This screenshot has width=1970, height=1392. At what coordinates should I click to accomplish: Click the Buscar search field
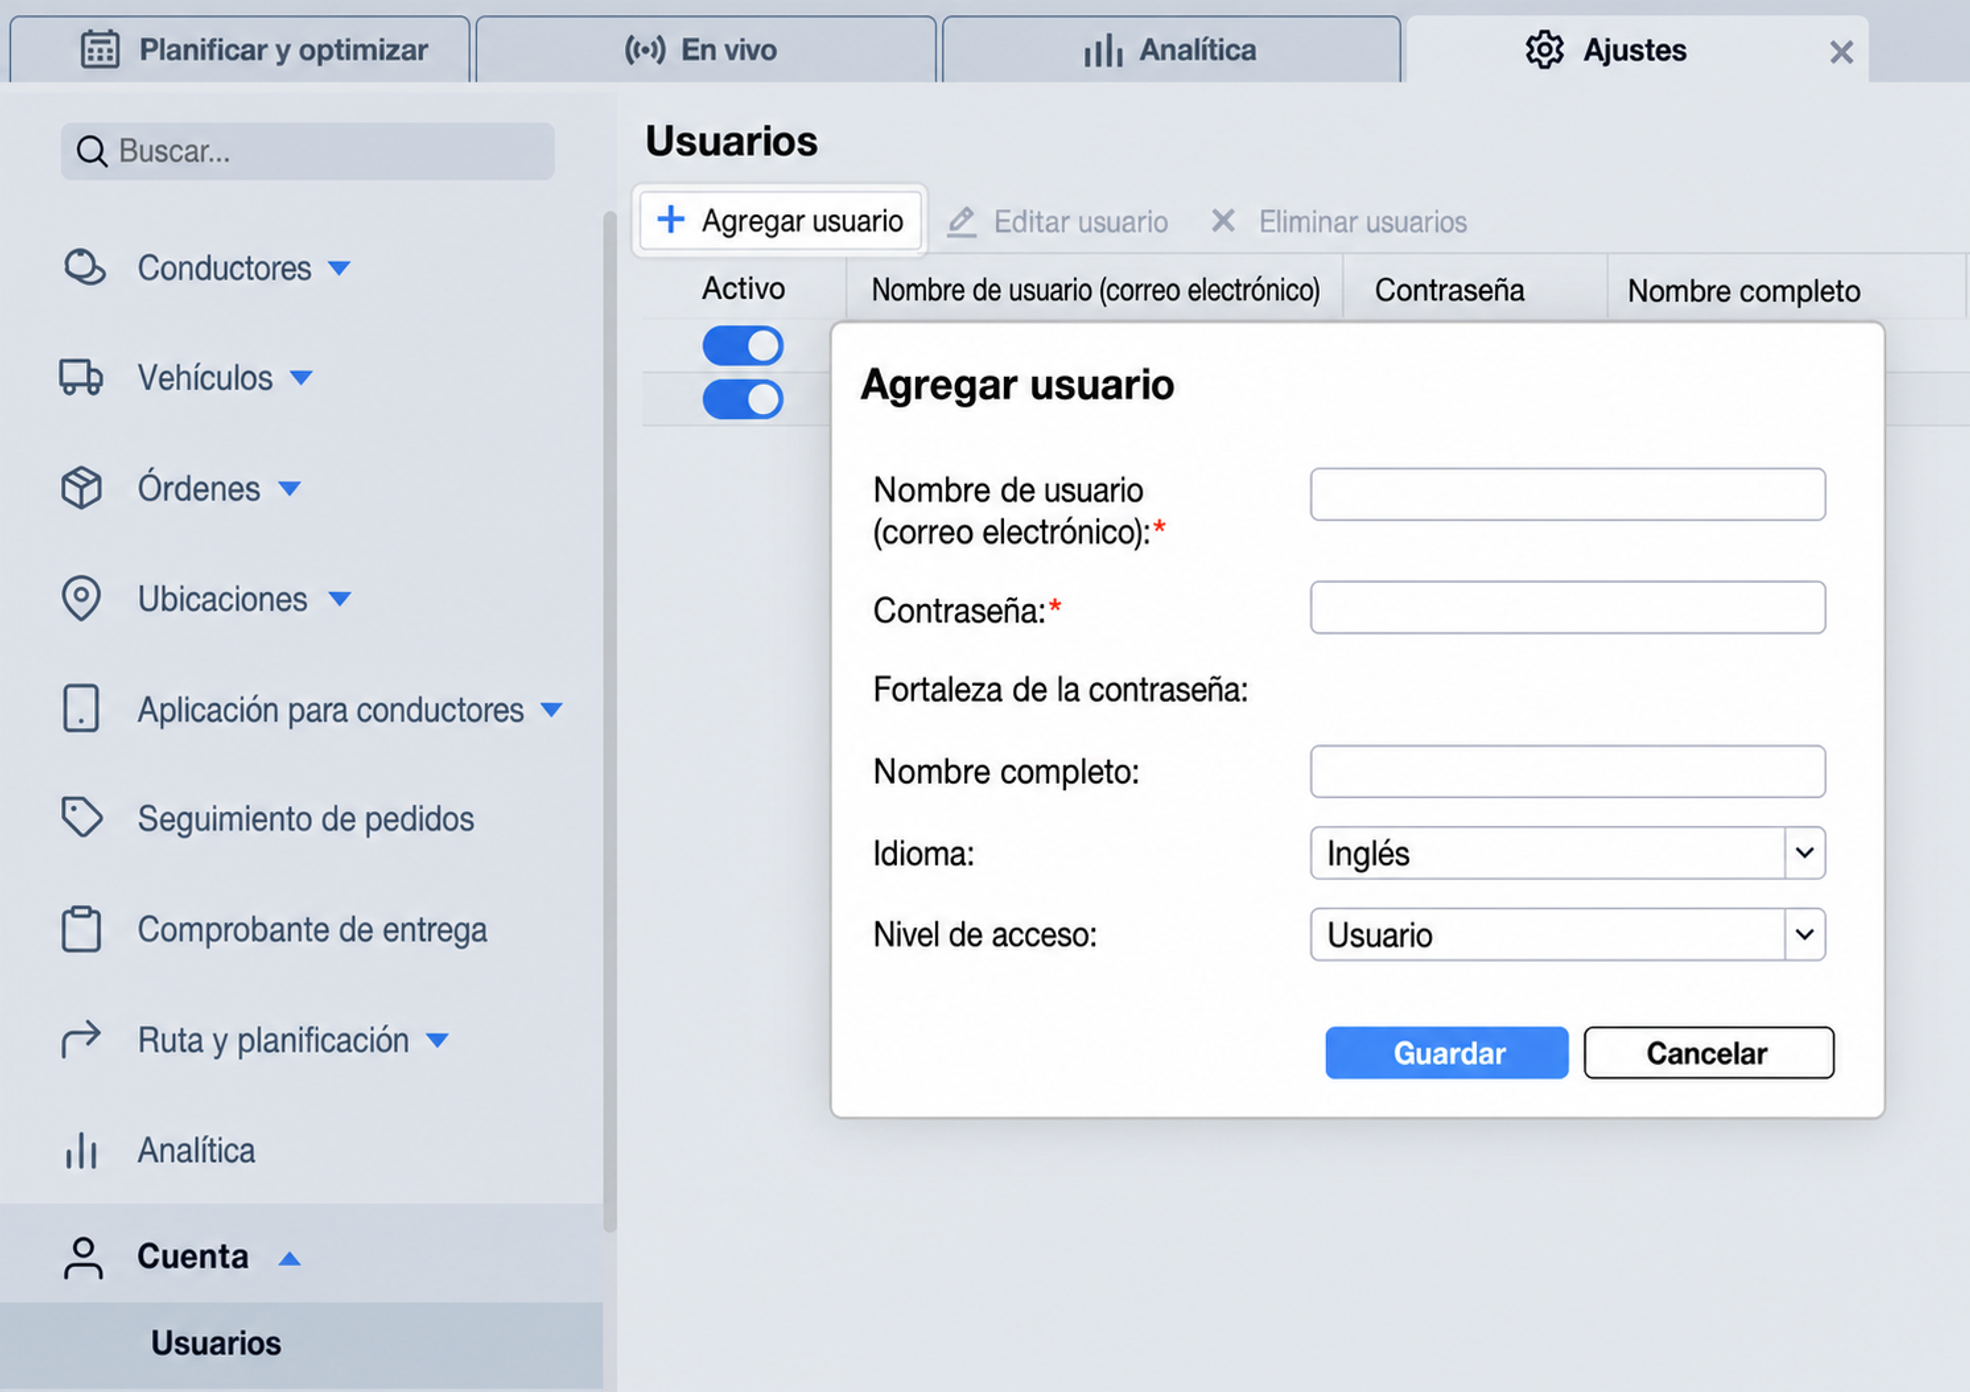coord(307,151)
